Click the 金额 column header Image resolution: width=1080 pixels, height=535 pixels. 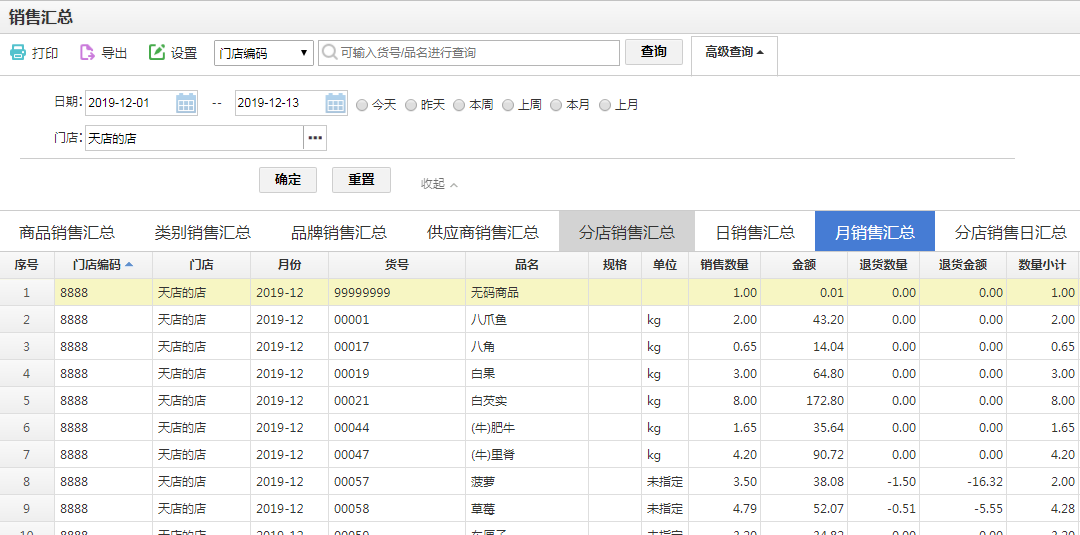point(804,265)
